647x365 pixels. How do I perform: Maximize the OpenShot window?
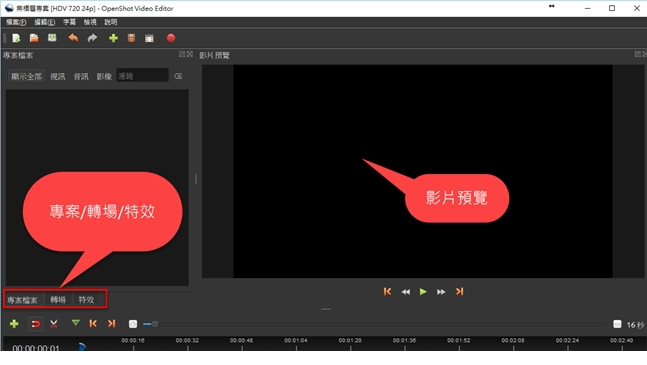(x=612, y=8)
